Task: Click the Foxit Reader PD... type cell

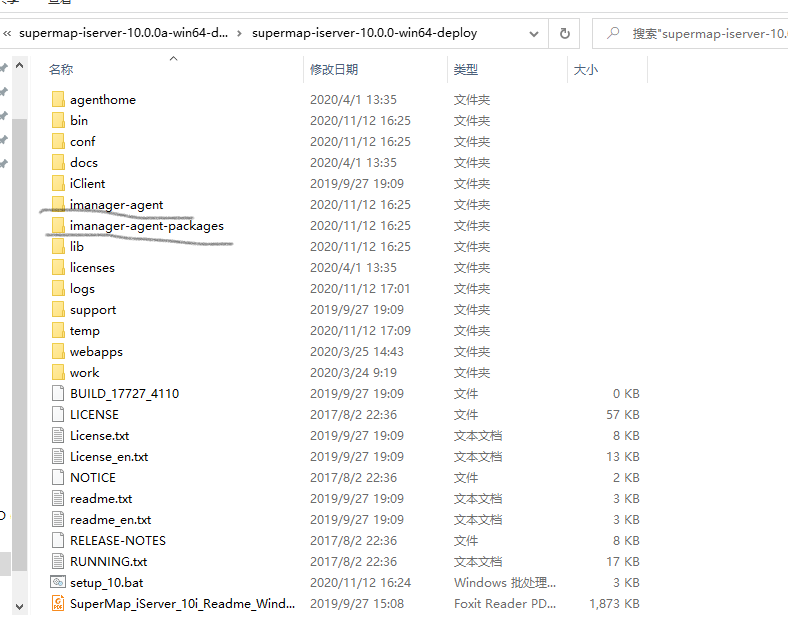Action: [x=505, y=603]
